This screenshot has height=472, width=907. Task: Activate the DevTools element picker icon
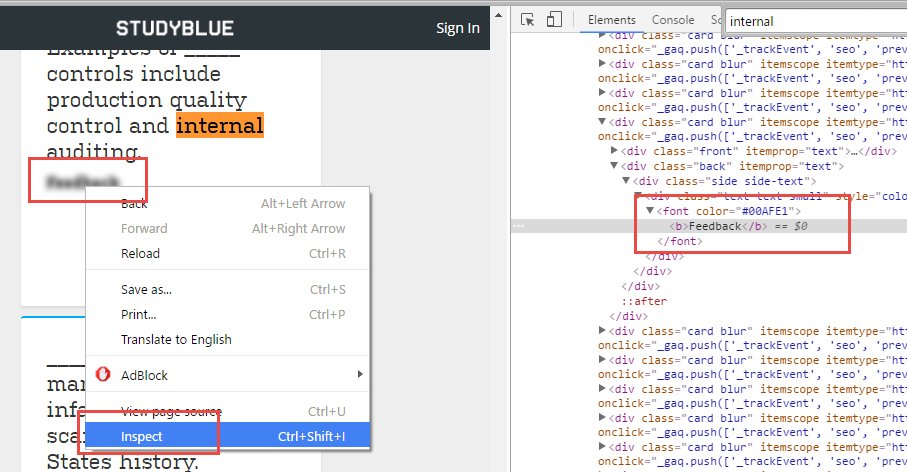tap(528, 20)
